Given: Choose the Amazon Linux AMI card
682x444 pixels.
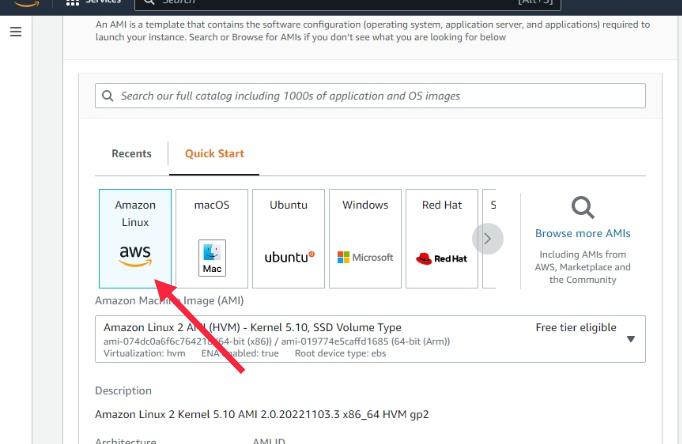Looking at the screenshot, I should [135, 239].
